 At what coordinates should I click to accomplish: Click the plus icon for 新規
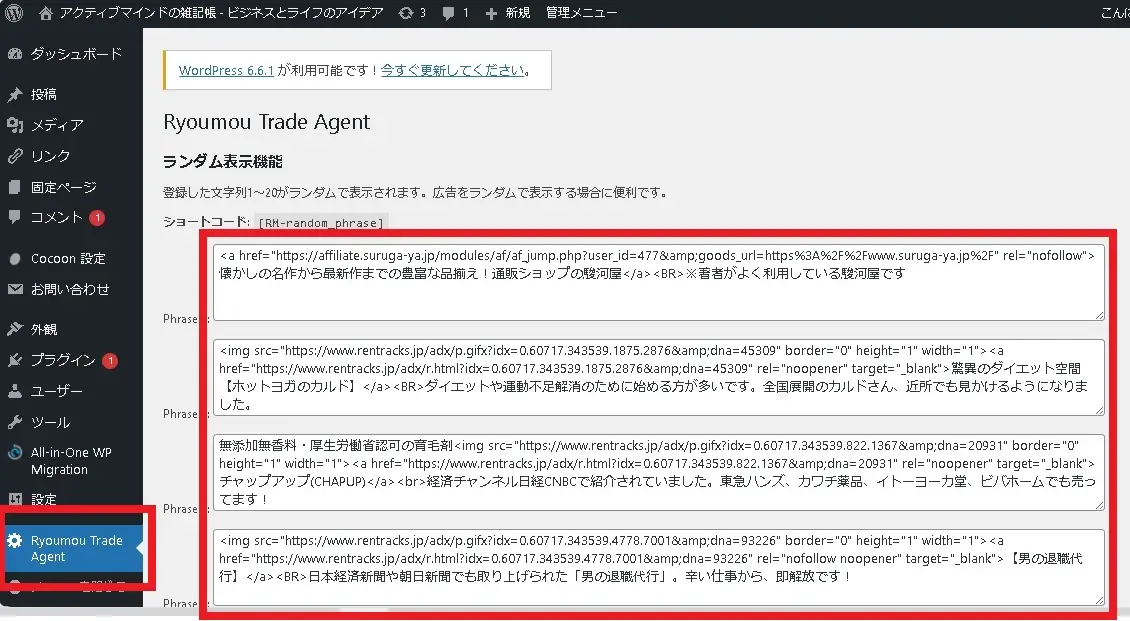coord(491,13)
